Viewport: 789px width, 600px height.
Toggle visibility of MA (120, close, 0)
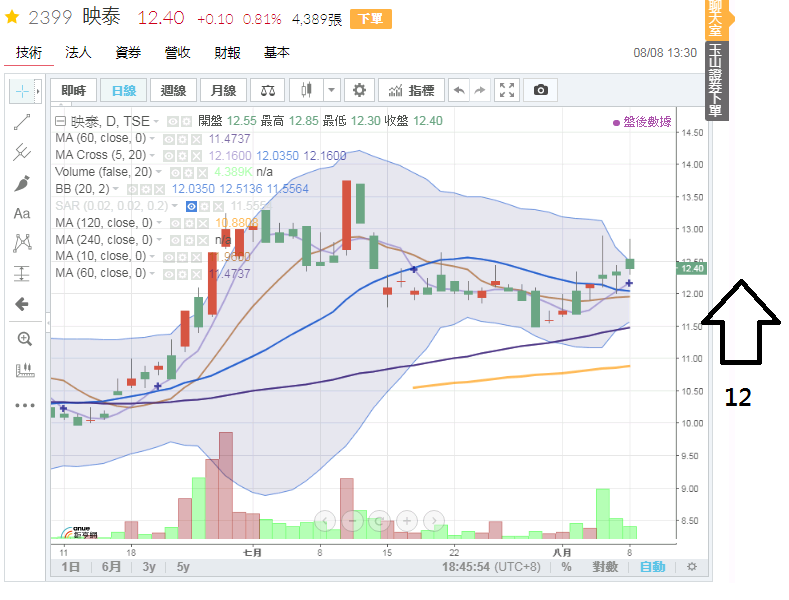click(175, 223)
